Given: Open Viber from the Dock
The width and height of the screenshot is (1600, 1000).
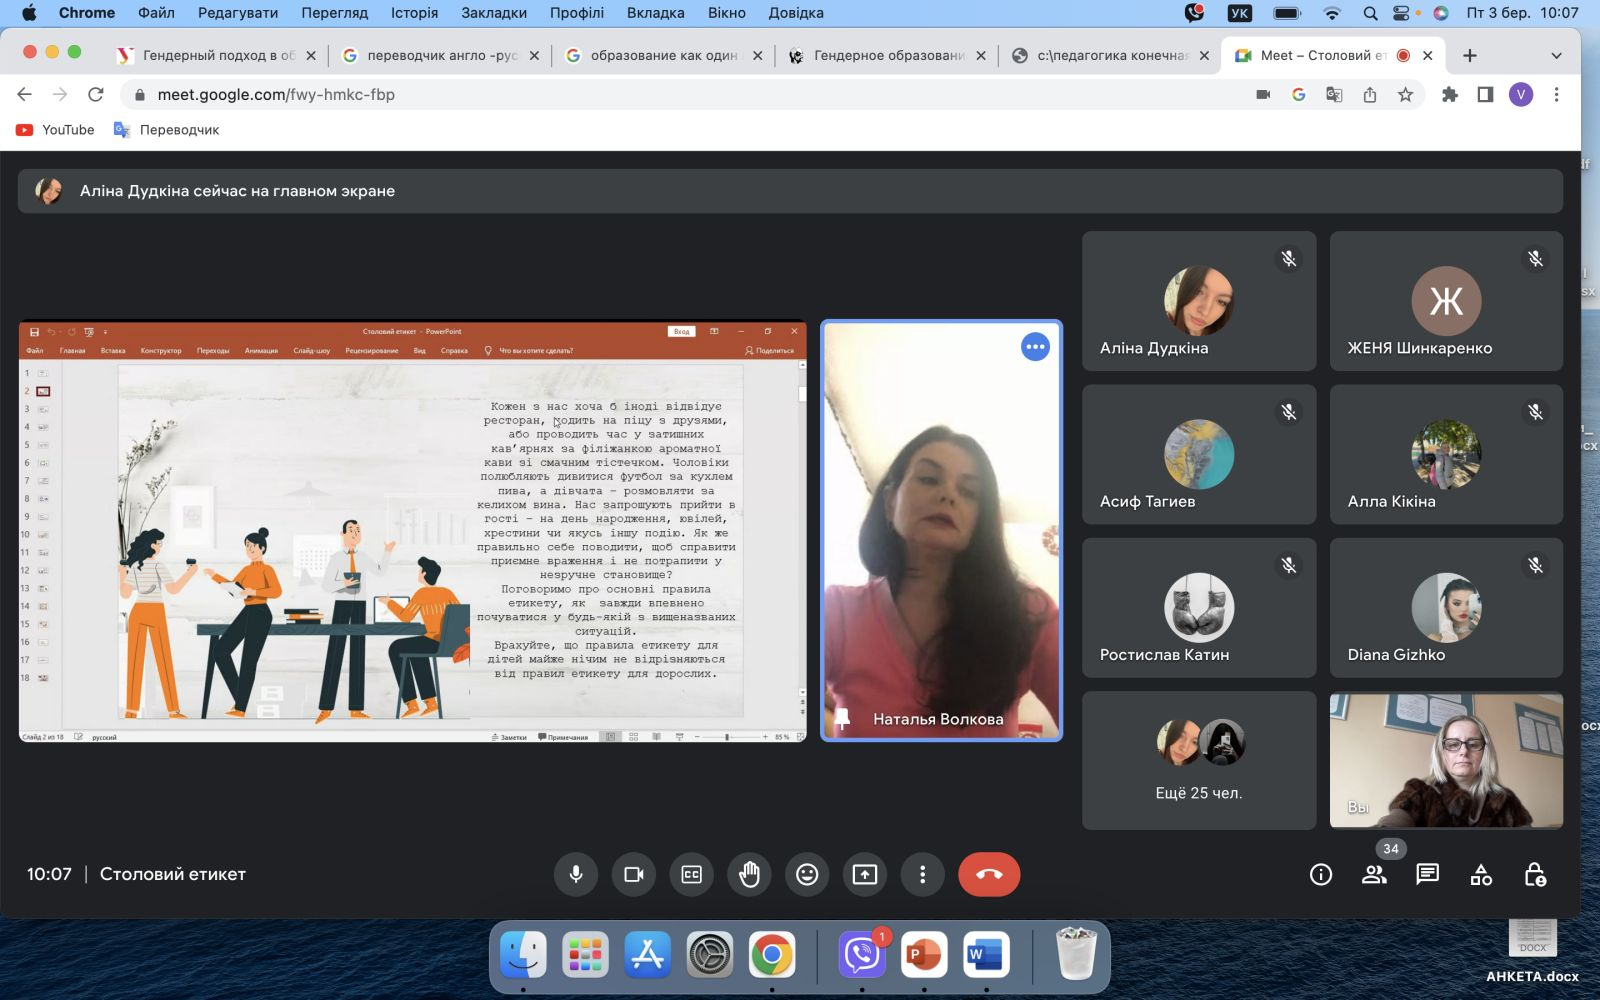Looking at the screenshot, I should (x=862, y=955).
